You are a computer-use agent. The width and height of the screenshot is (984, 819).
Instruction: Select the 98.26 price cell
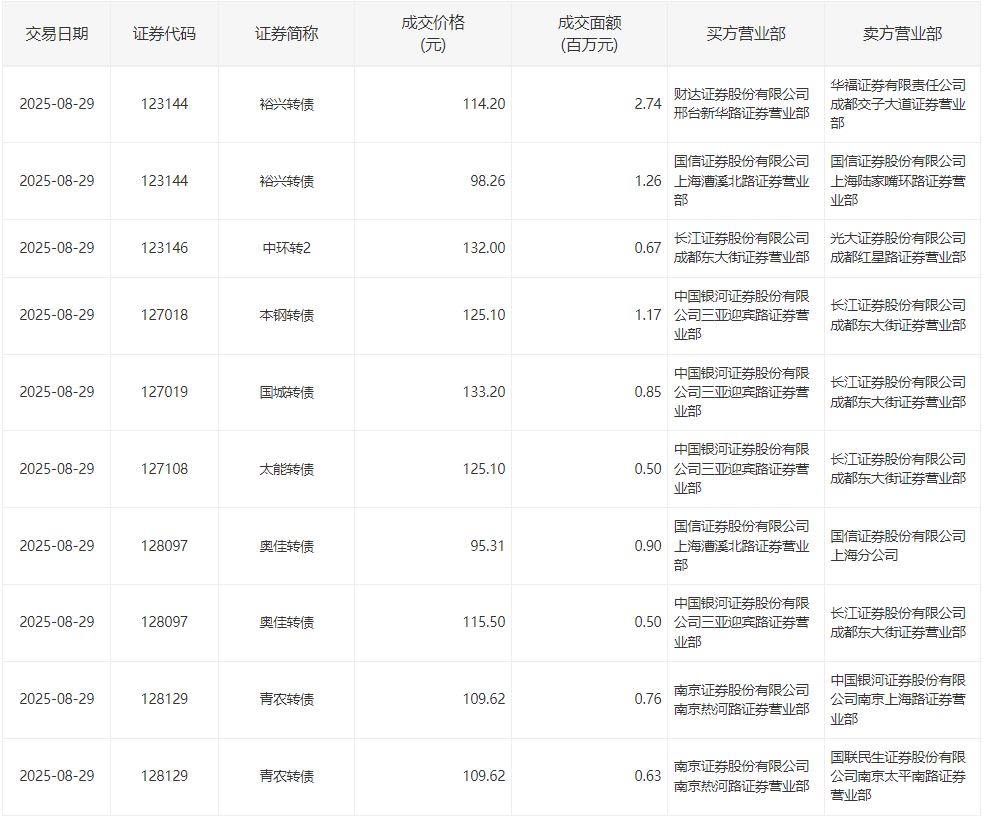tap(486, 181)
